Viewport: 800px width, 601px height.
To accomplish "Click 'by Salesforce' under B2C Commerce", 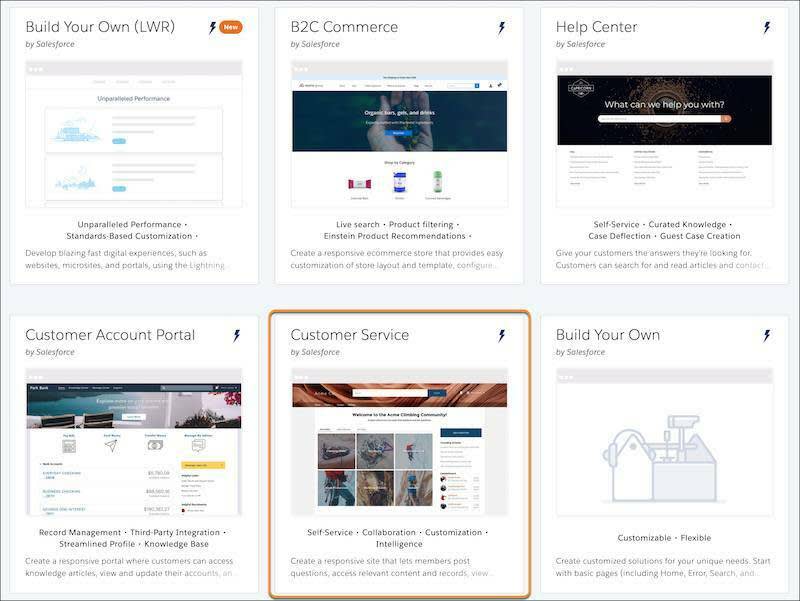I will 315,44.
